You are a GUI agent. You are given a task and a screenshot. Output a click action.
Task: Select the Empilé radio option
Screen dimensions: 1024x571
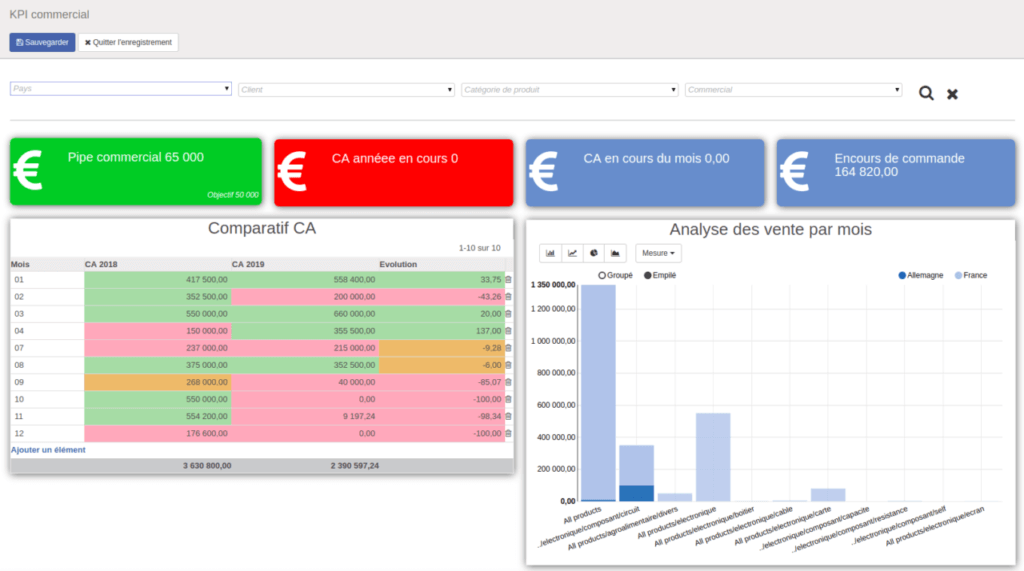click(x=648, y=275)
